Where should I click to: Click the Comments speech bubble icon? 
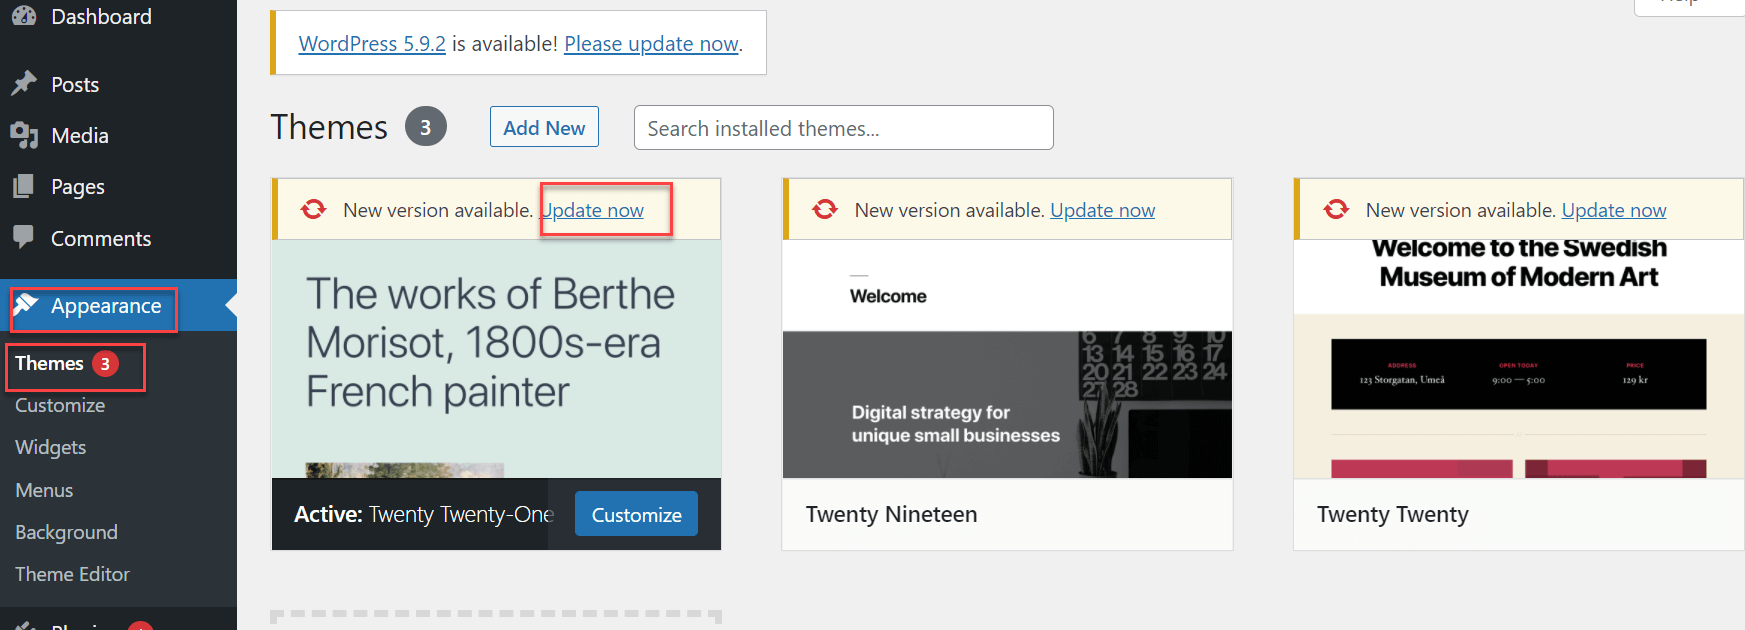pyautogui.click(x=23, y=237)
